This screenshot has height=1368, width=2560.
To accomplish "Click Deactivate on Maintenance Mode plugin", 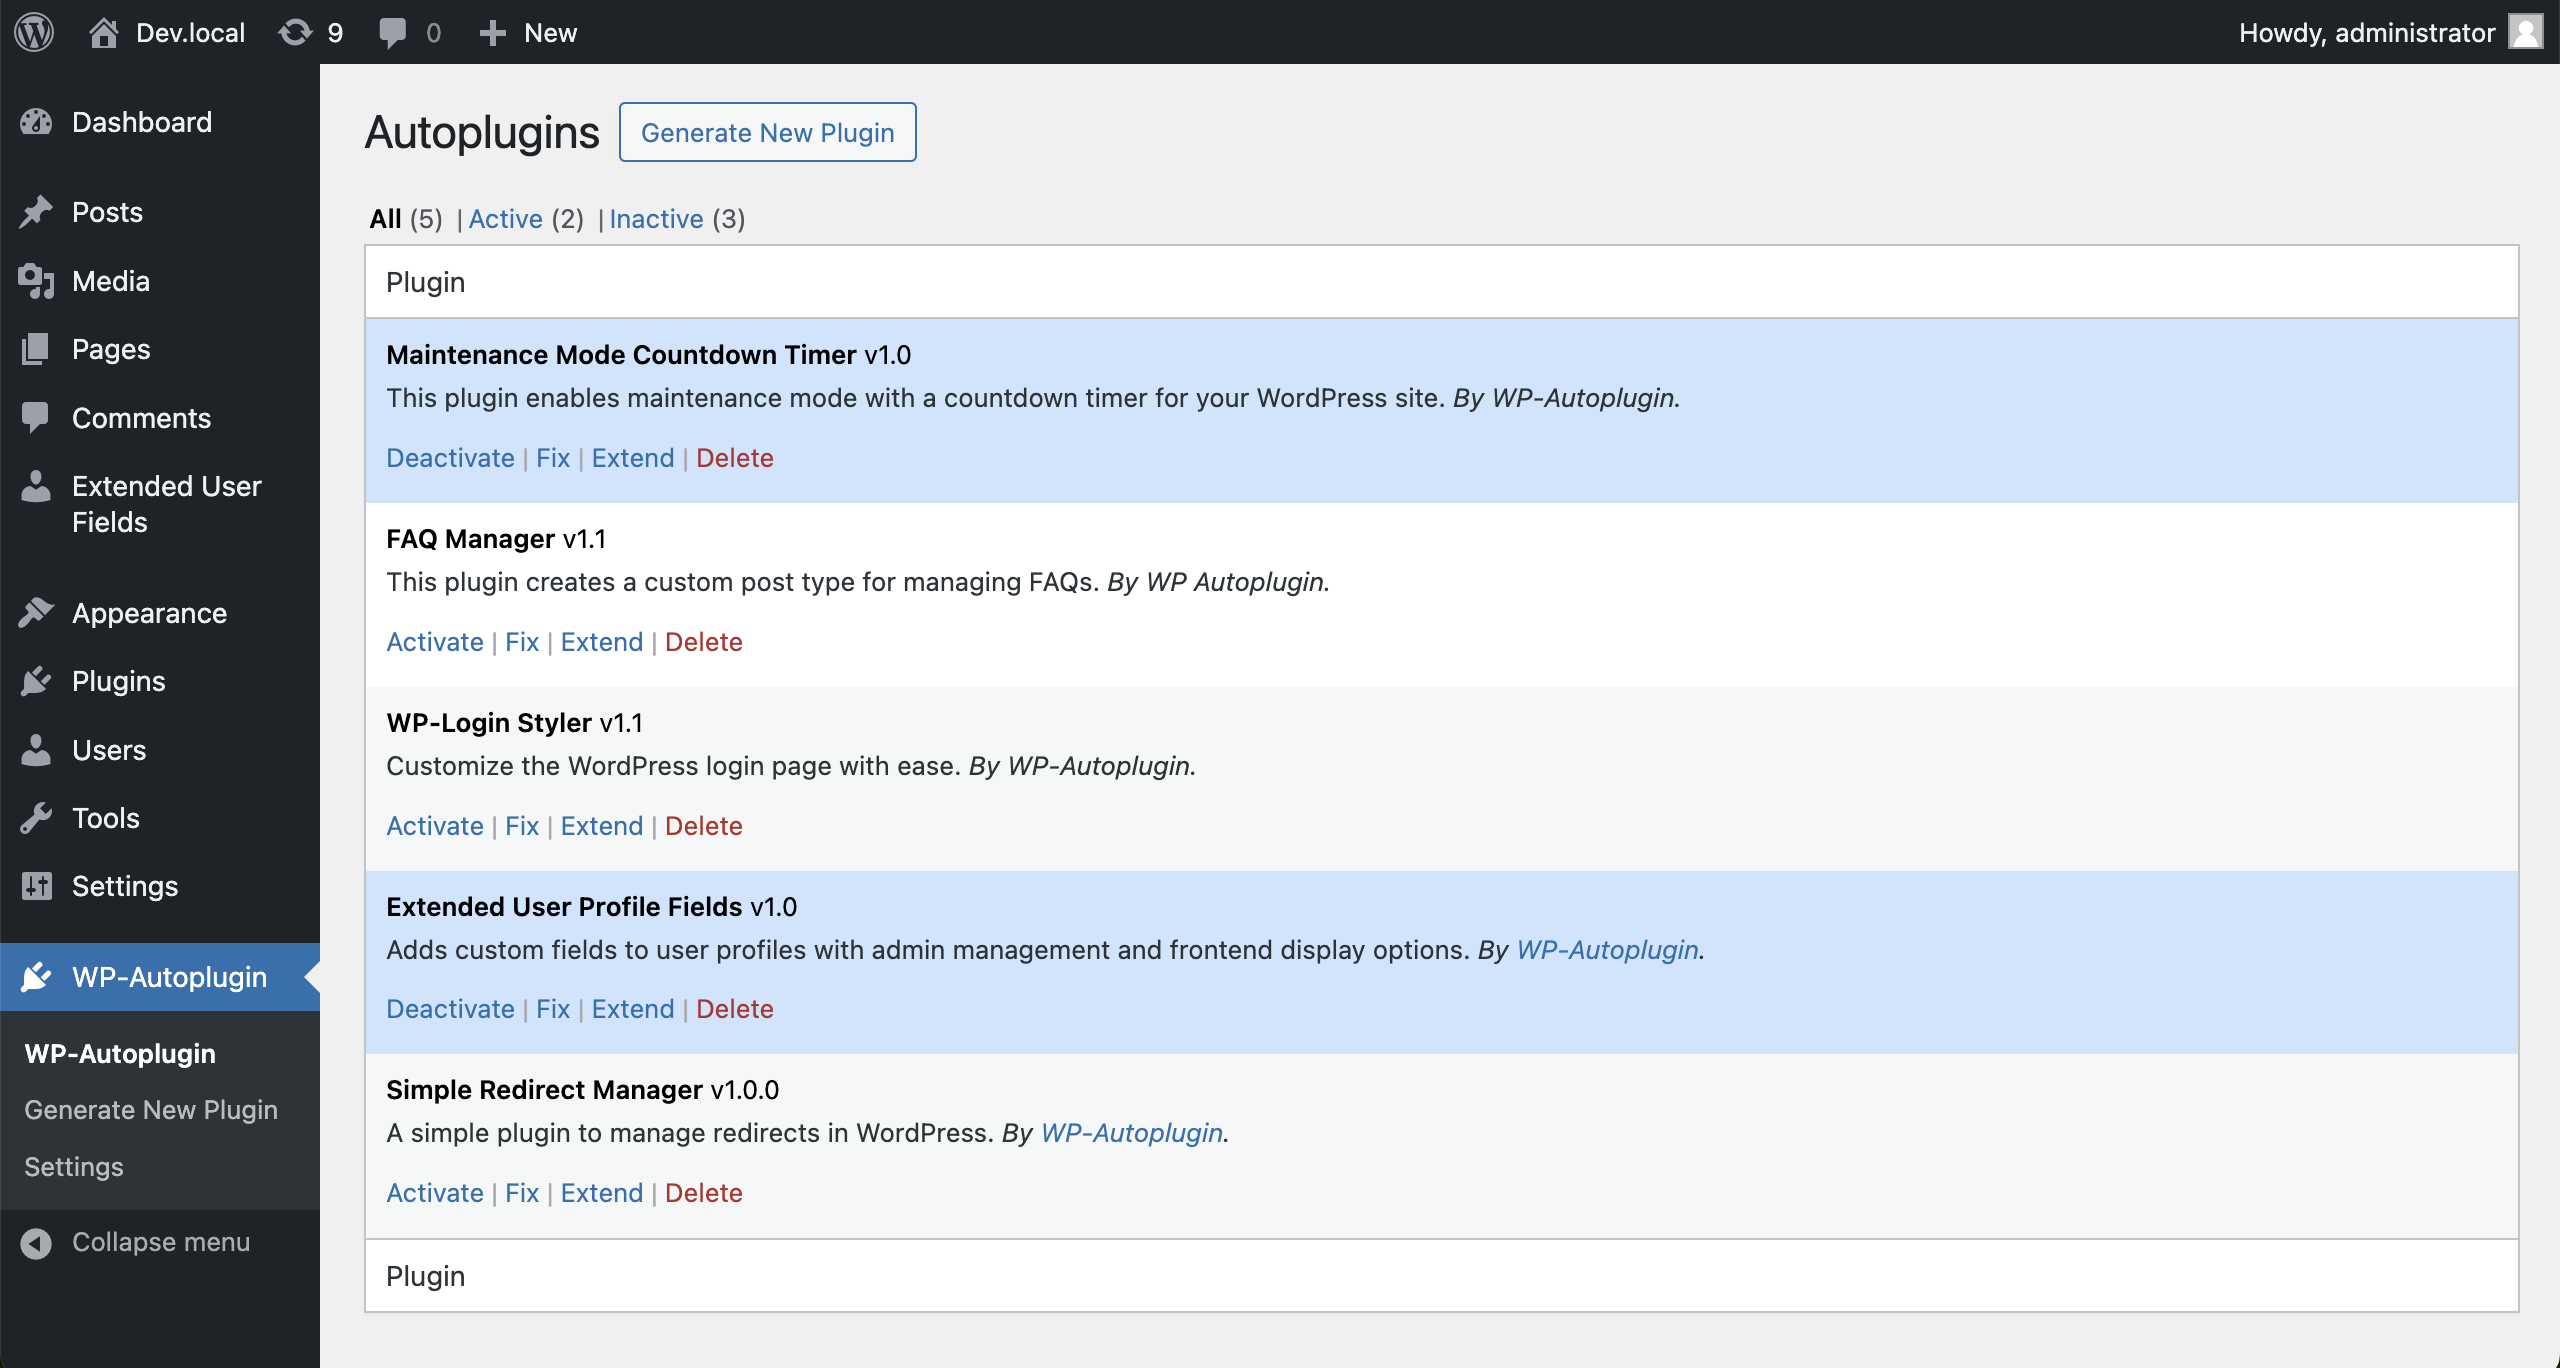I will (449, 457).
